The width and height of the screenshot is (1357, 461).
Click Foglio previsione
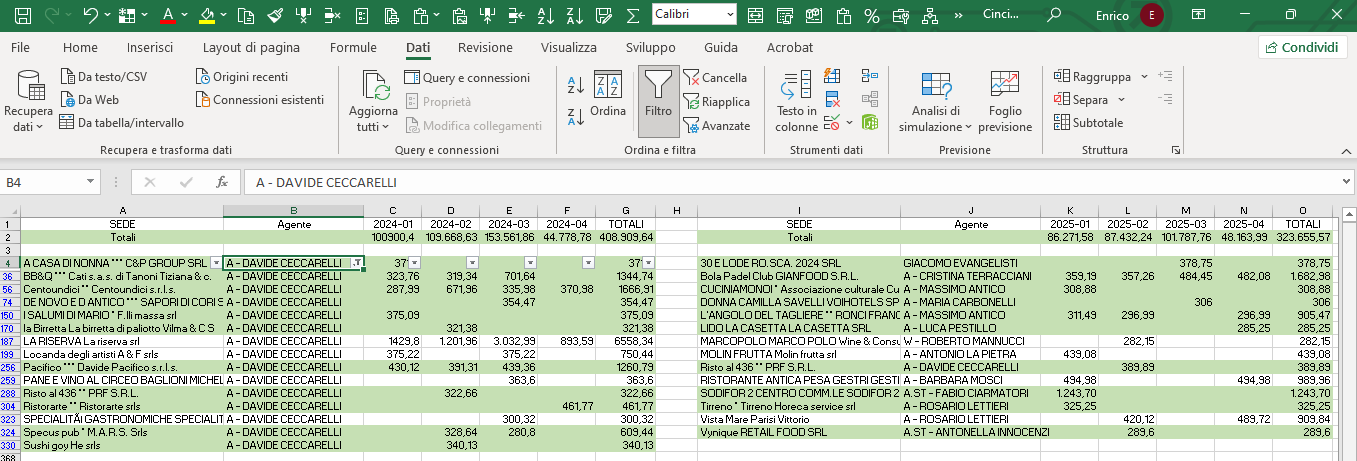1005,101
